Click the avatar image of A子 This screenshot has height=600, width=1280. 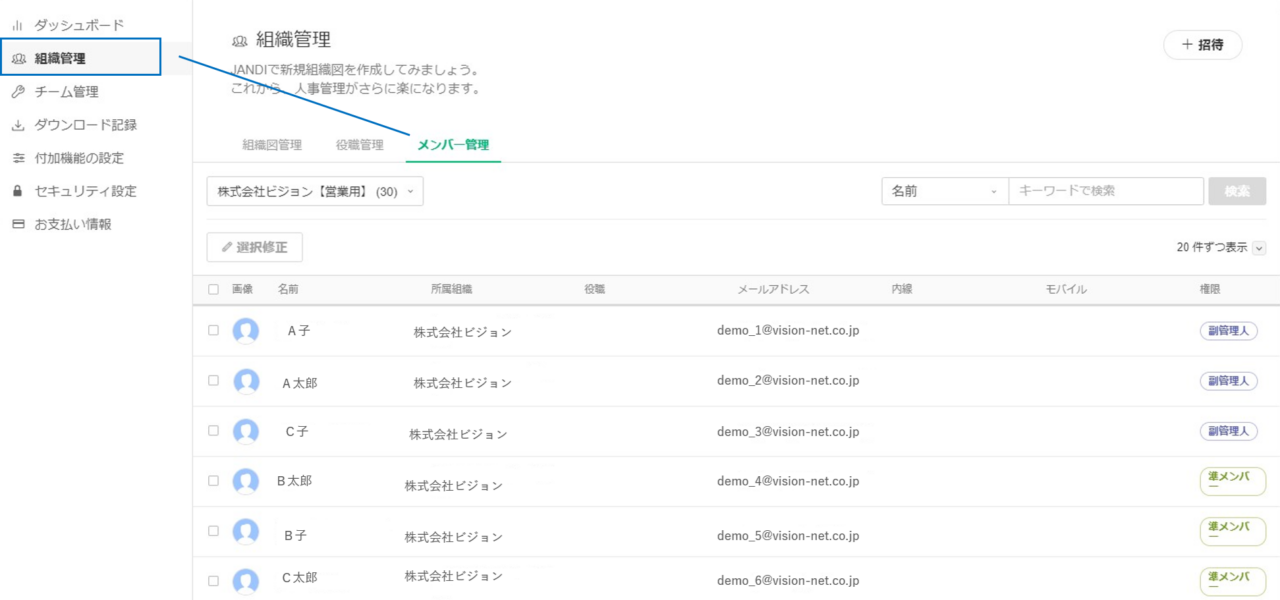pos(246,331)
